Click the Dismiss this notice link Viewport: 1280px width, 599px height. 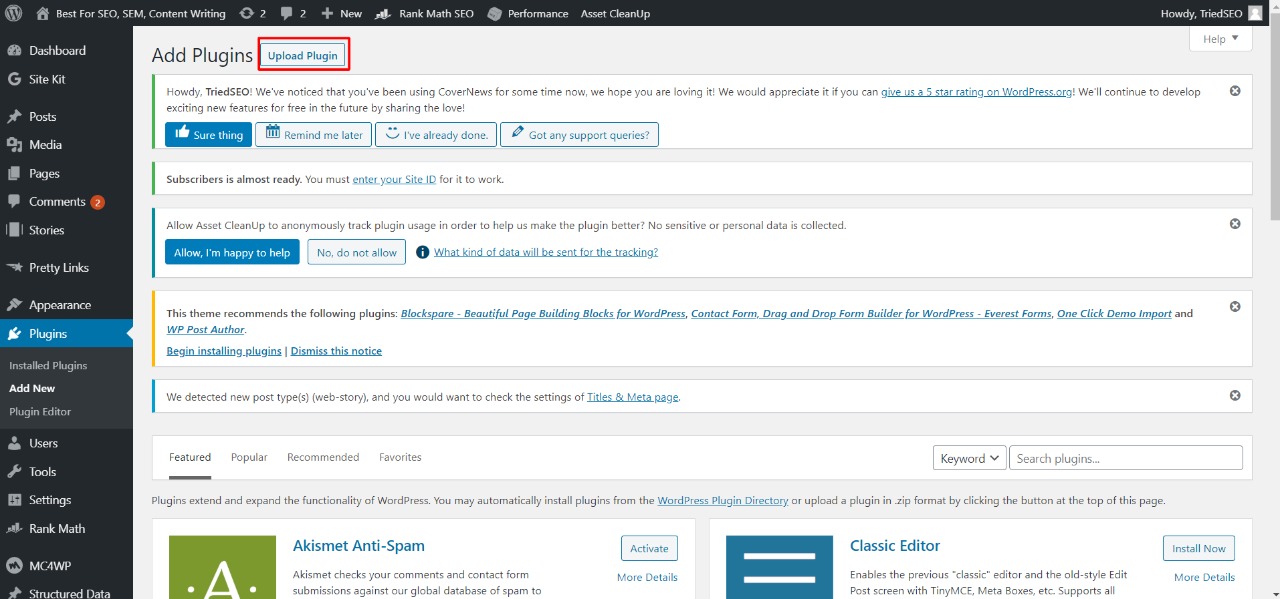click(336, 351)
